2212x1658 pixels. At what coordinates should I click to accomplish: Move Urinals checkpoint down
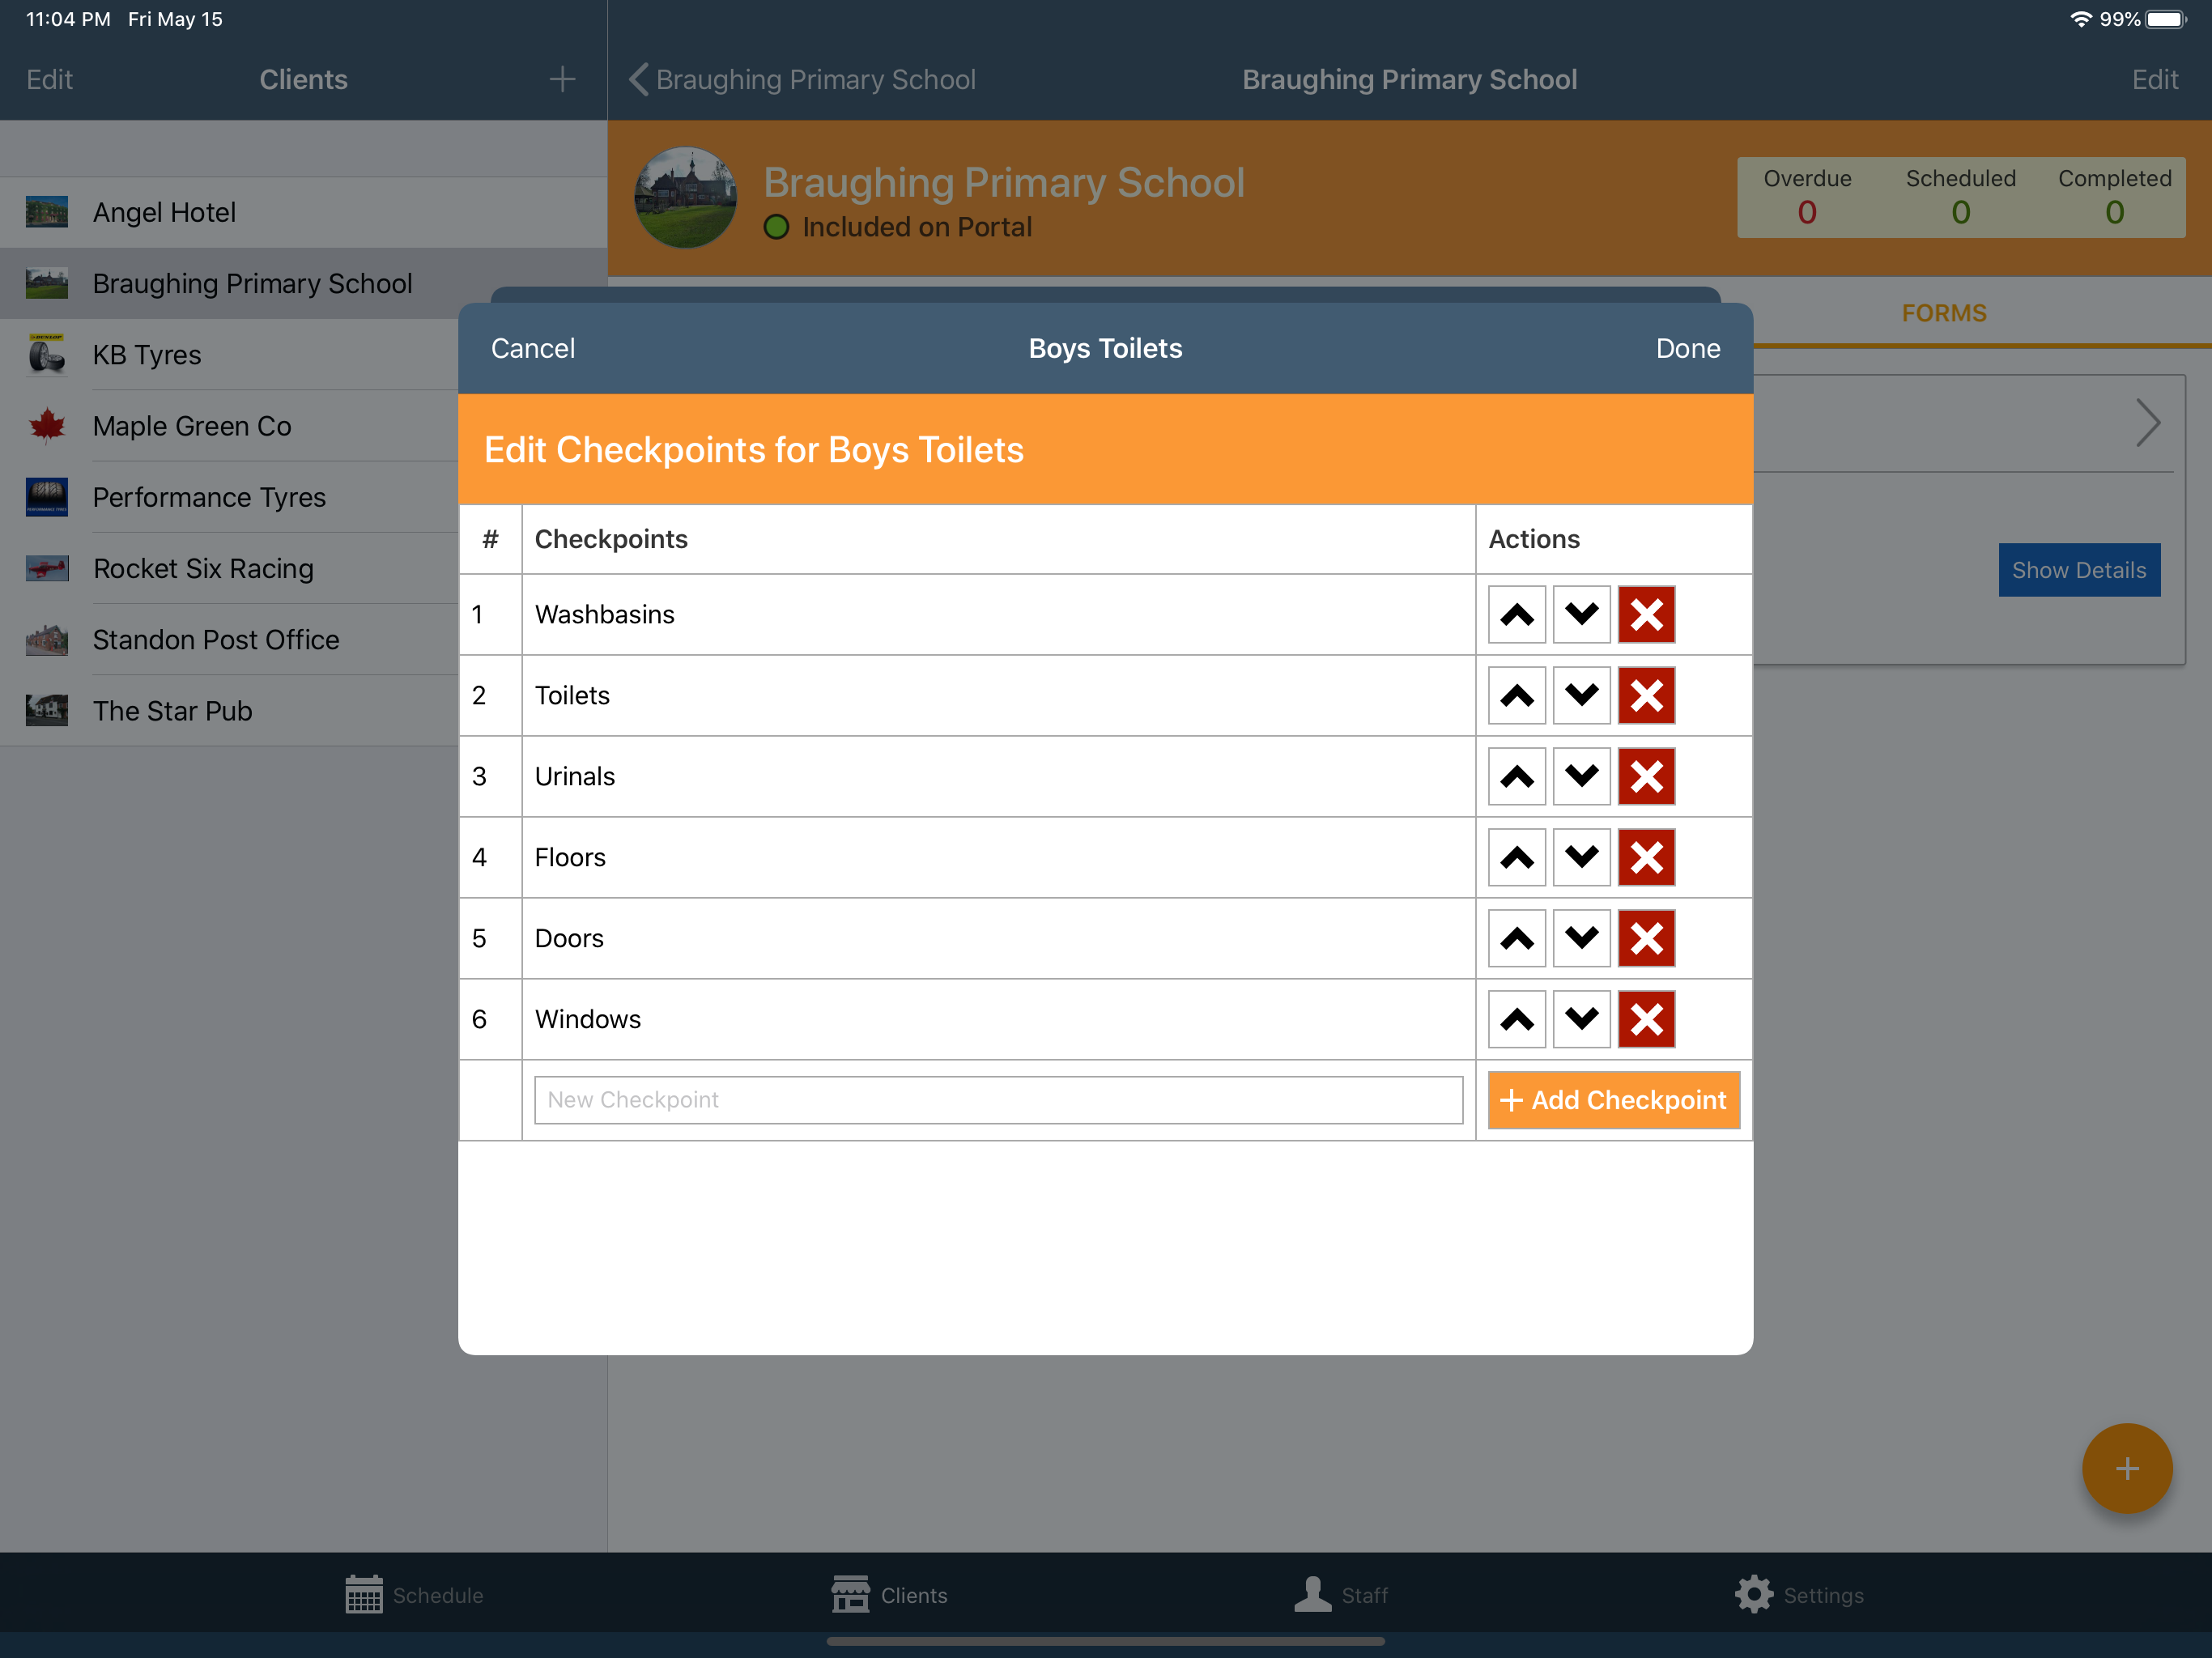click(1581, 776)
